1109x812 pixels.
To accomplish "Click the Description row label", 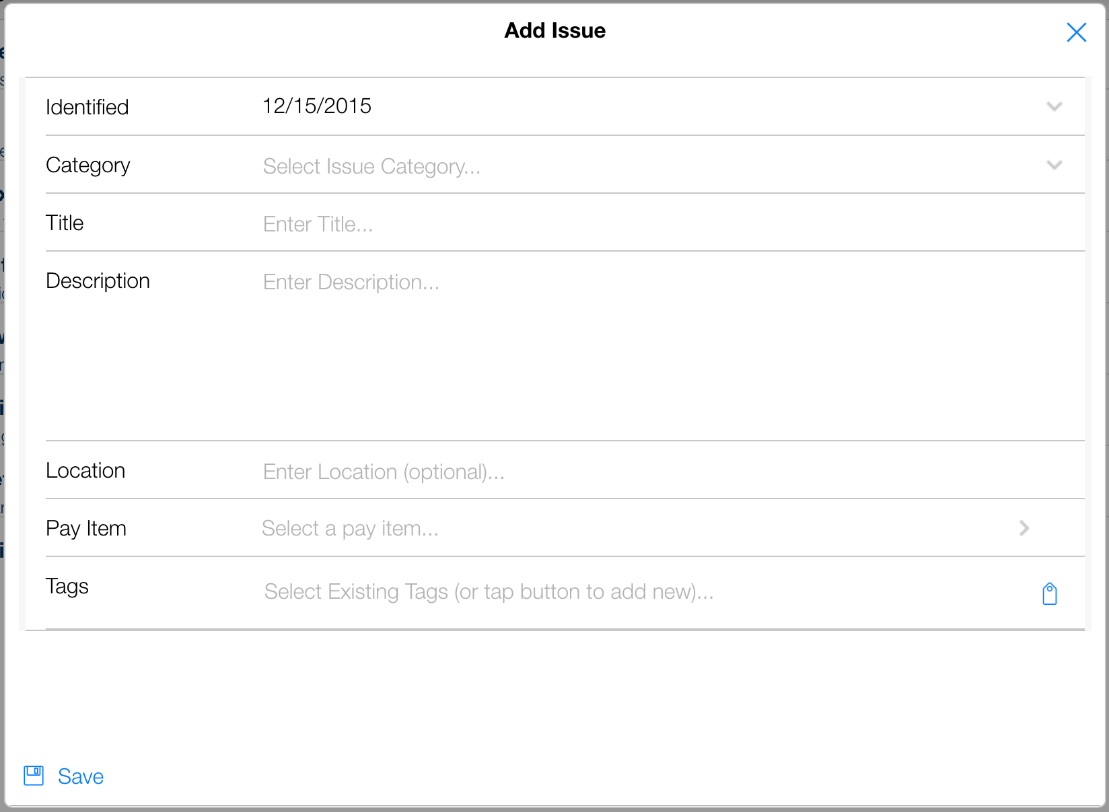I will coord(98,281).
